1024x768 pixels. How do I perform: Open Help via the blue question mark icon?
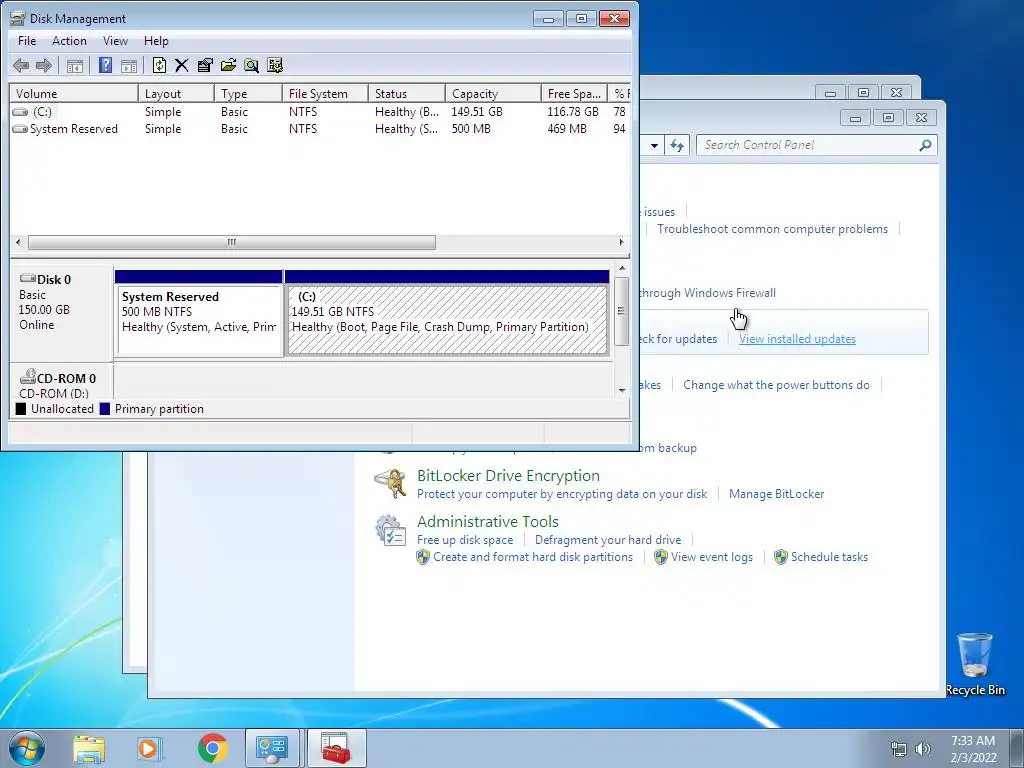point(105,65)
